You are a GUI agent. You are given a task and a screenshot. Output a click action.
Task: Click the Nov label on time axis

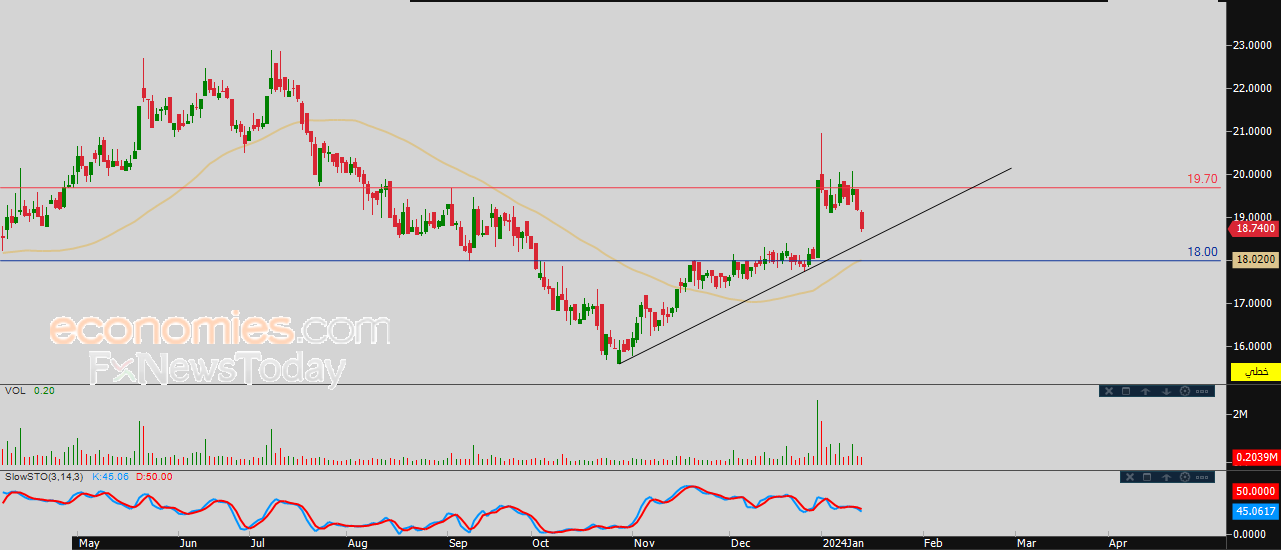tap(644, 543)
